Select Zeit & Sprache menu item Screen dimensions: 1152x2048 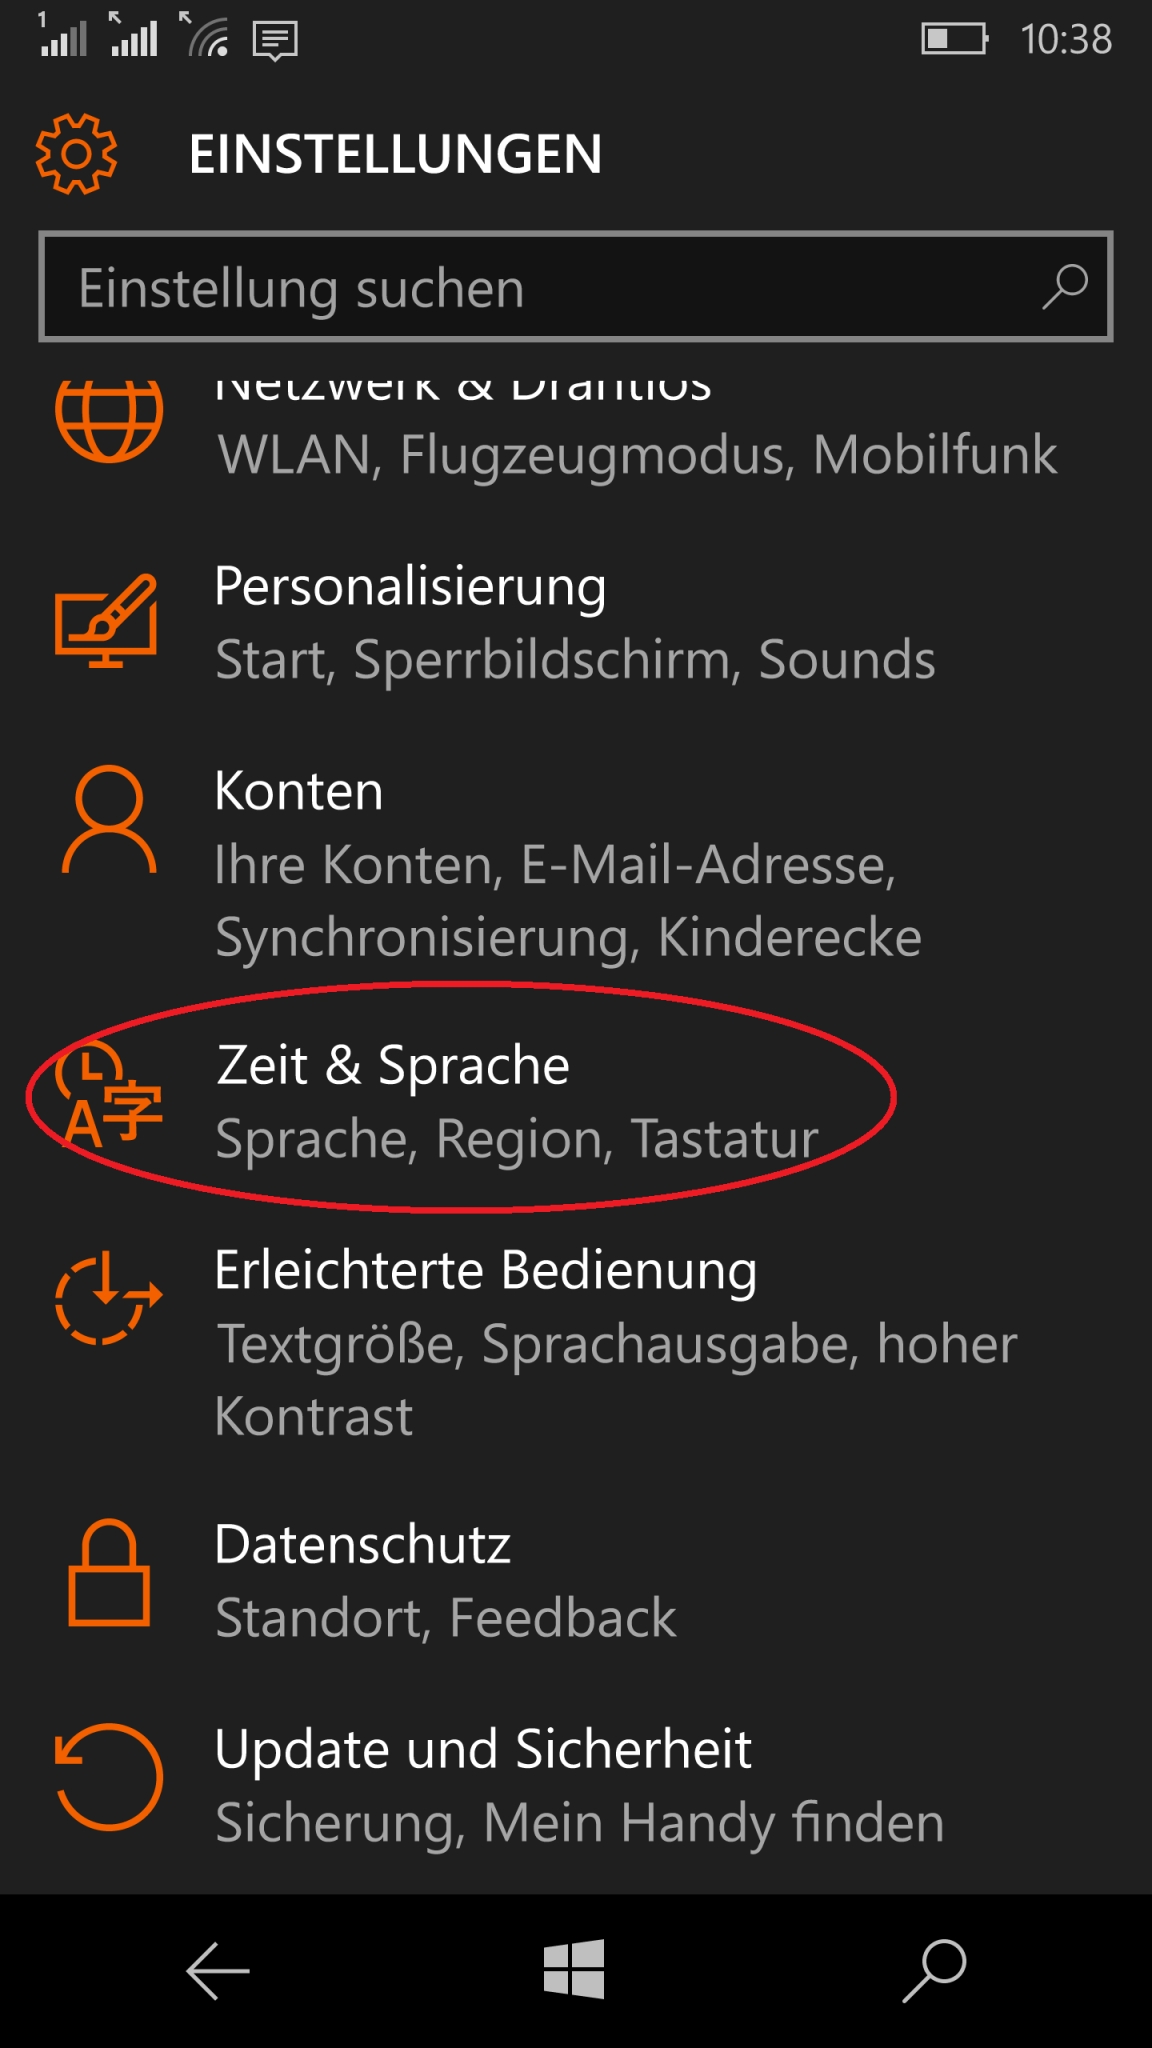(x=515, y=1100)
